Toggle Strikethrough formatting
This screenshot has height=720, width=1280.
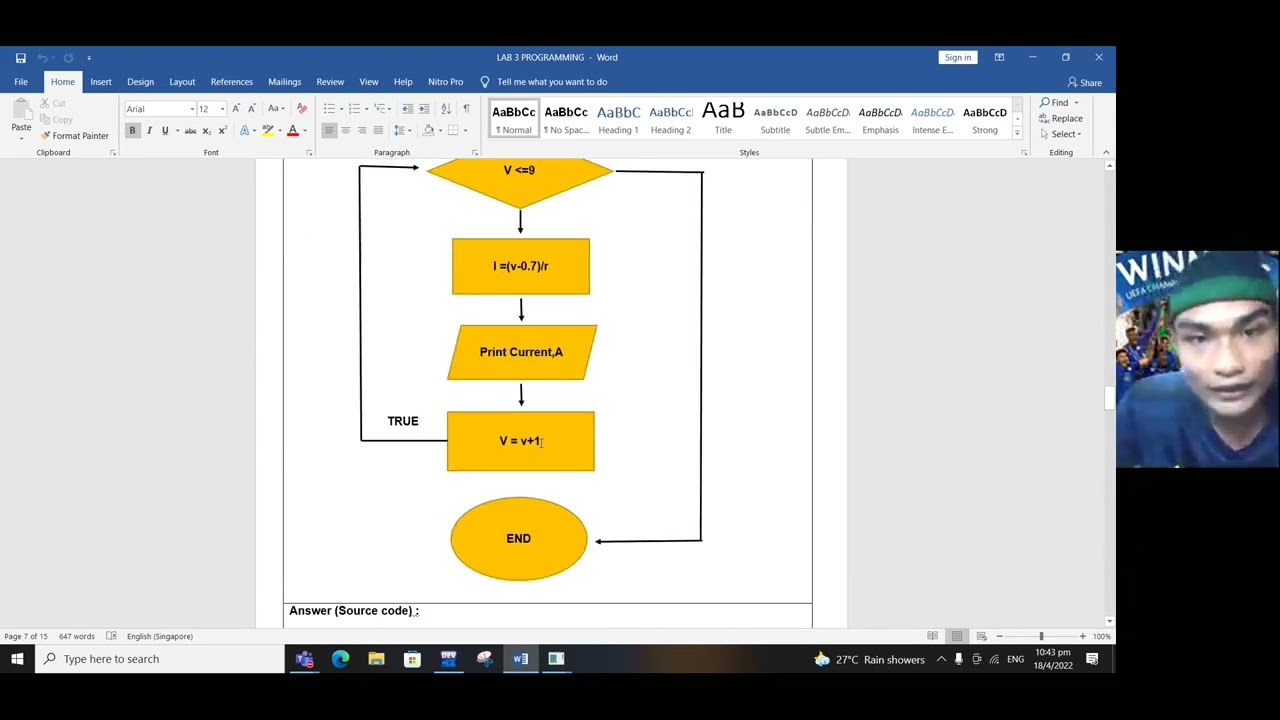click(190, 131)
